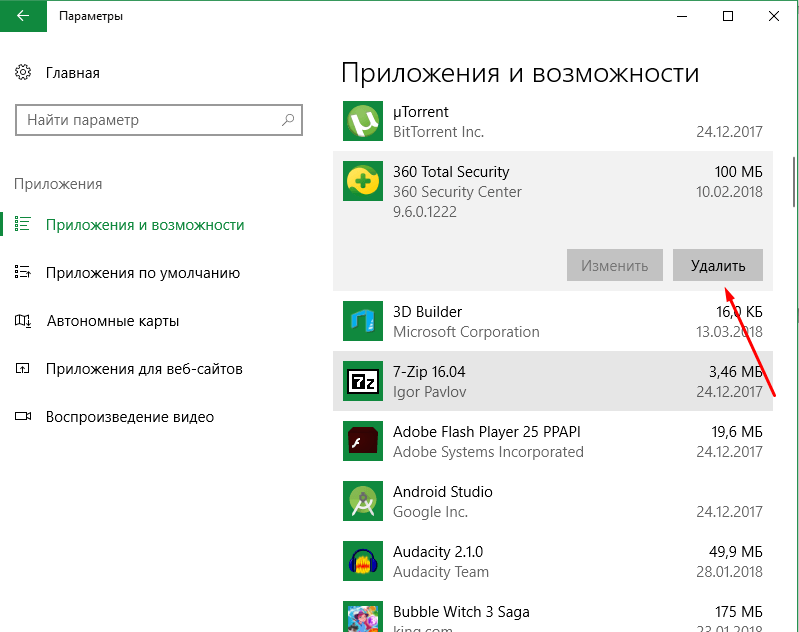Click the Воспроизведение видео camera icon
Screen dimensions: 799x632
pos(23,416)
